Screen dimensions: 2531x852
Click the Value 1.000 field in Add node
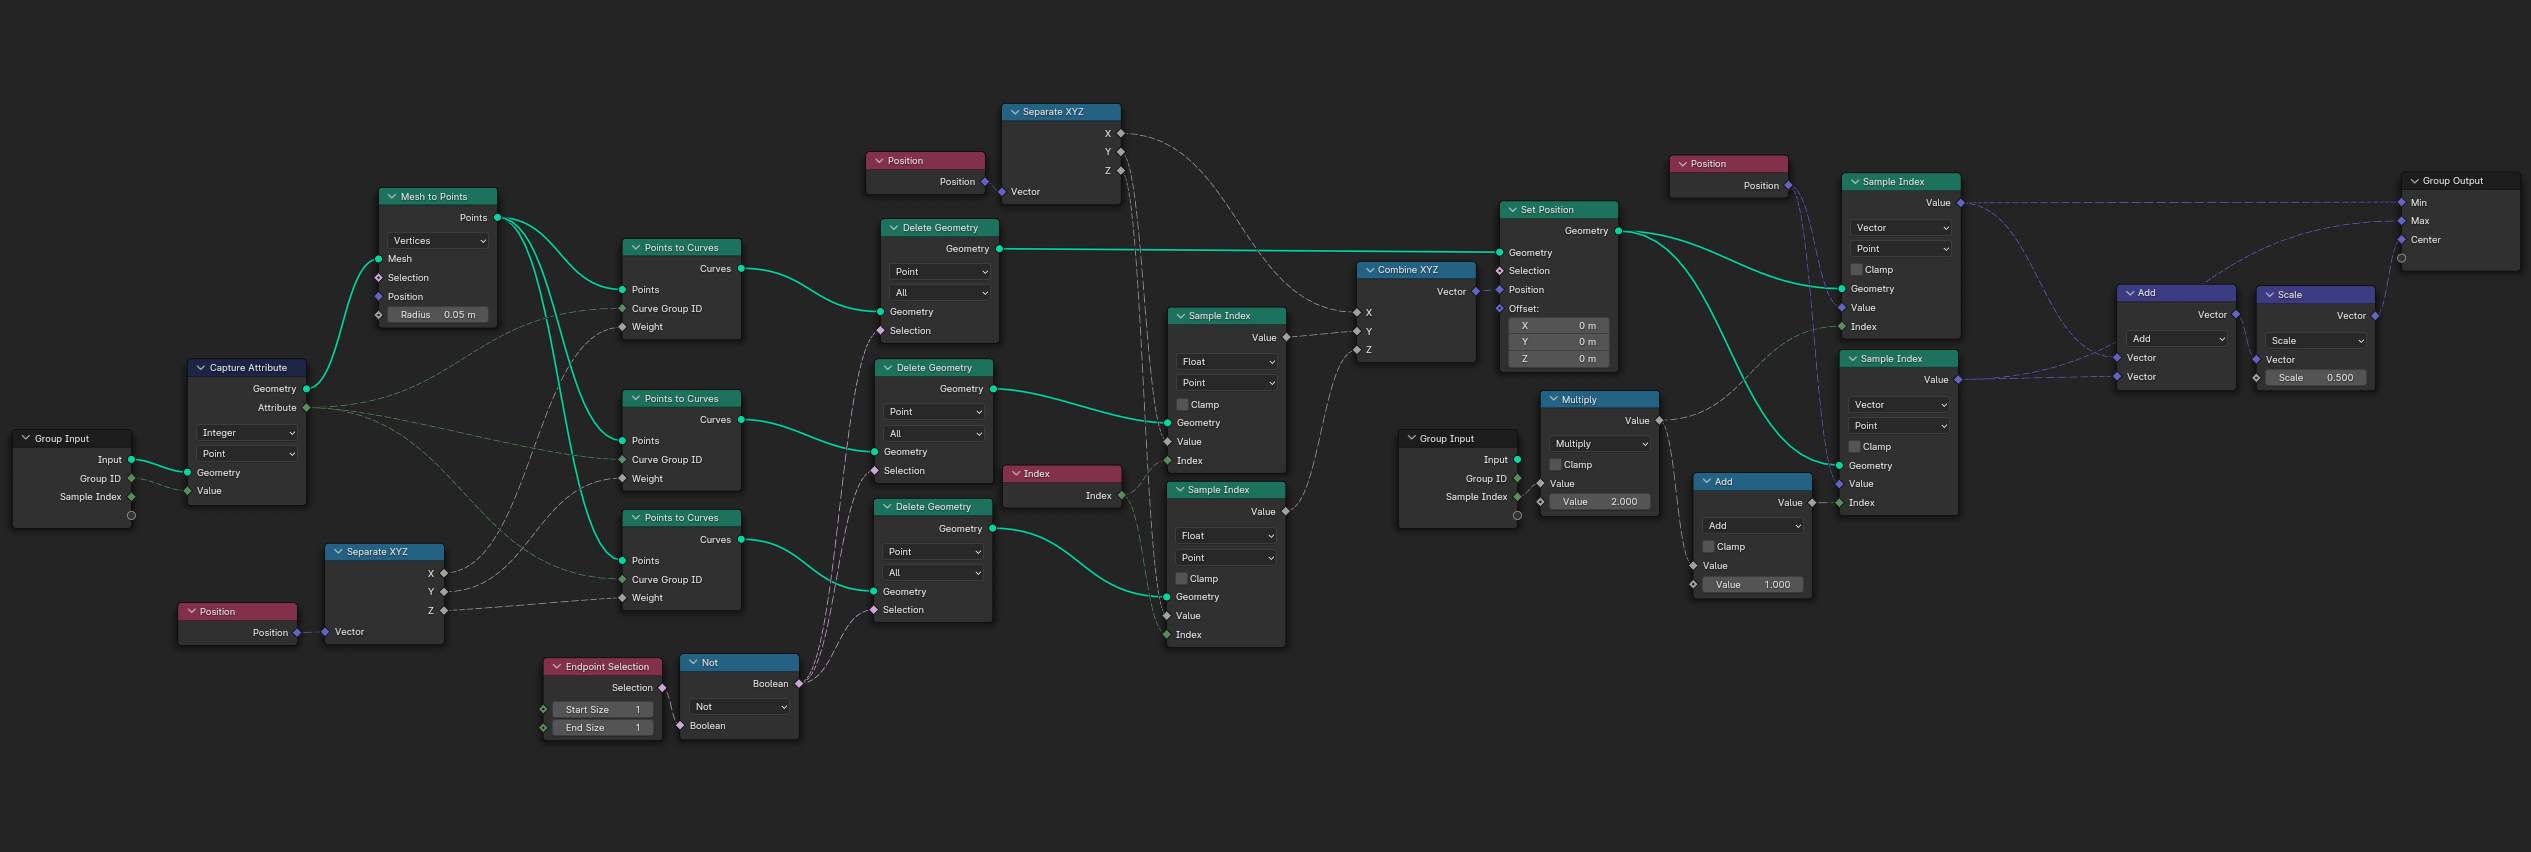click(x=1753, y=585)
